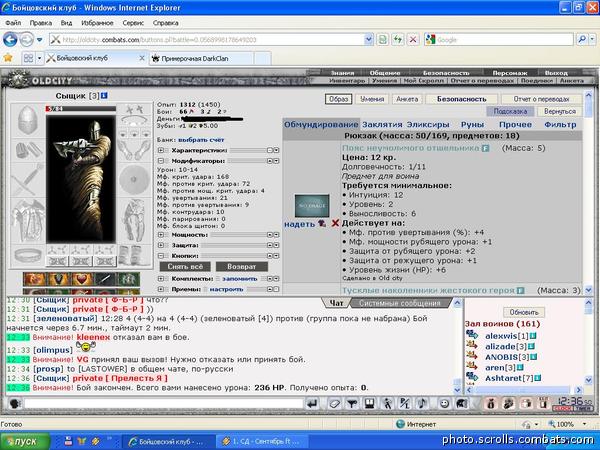Click info icon next to alexwis[1]

[533, 336]
